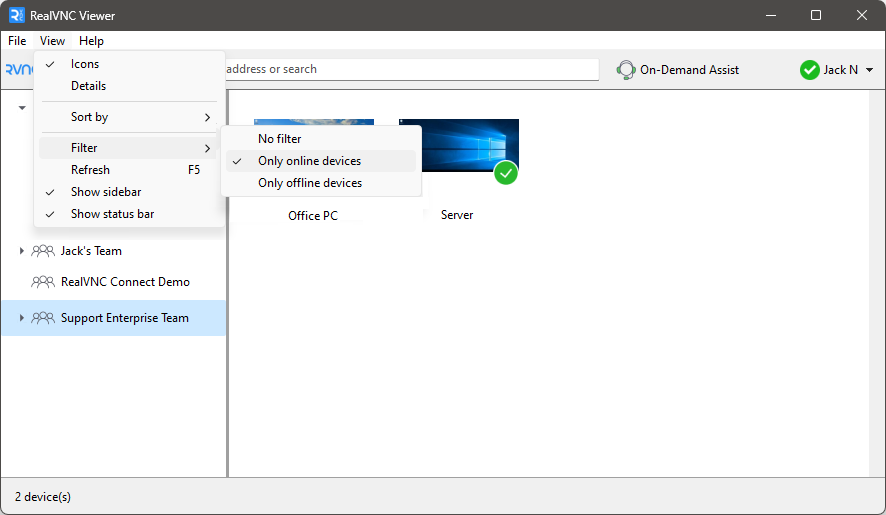Click the Support Enterprise Team group icon
This screenshot has width=886, height=515.
coord(43,318)
